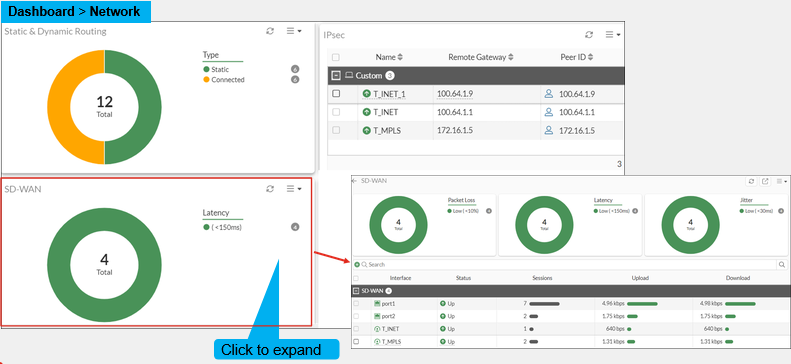Tick the IPsec T_INET row checkbox
Viewport: 791px width, 364px height.
point(336,112)
